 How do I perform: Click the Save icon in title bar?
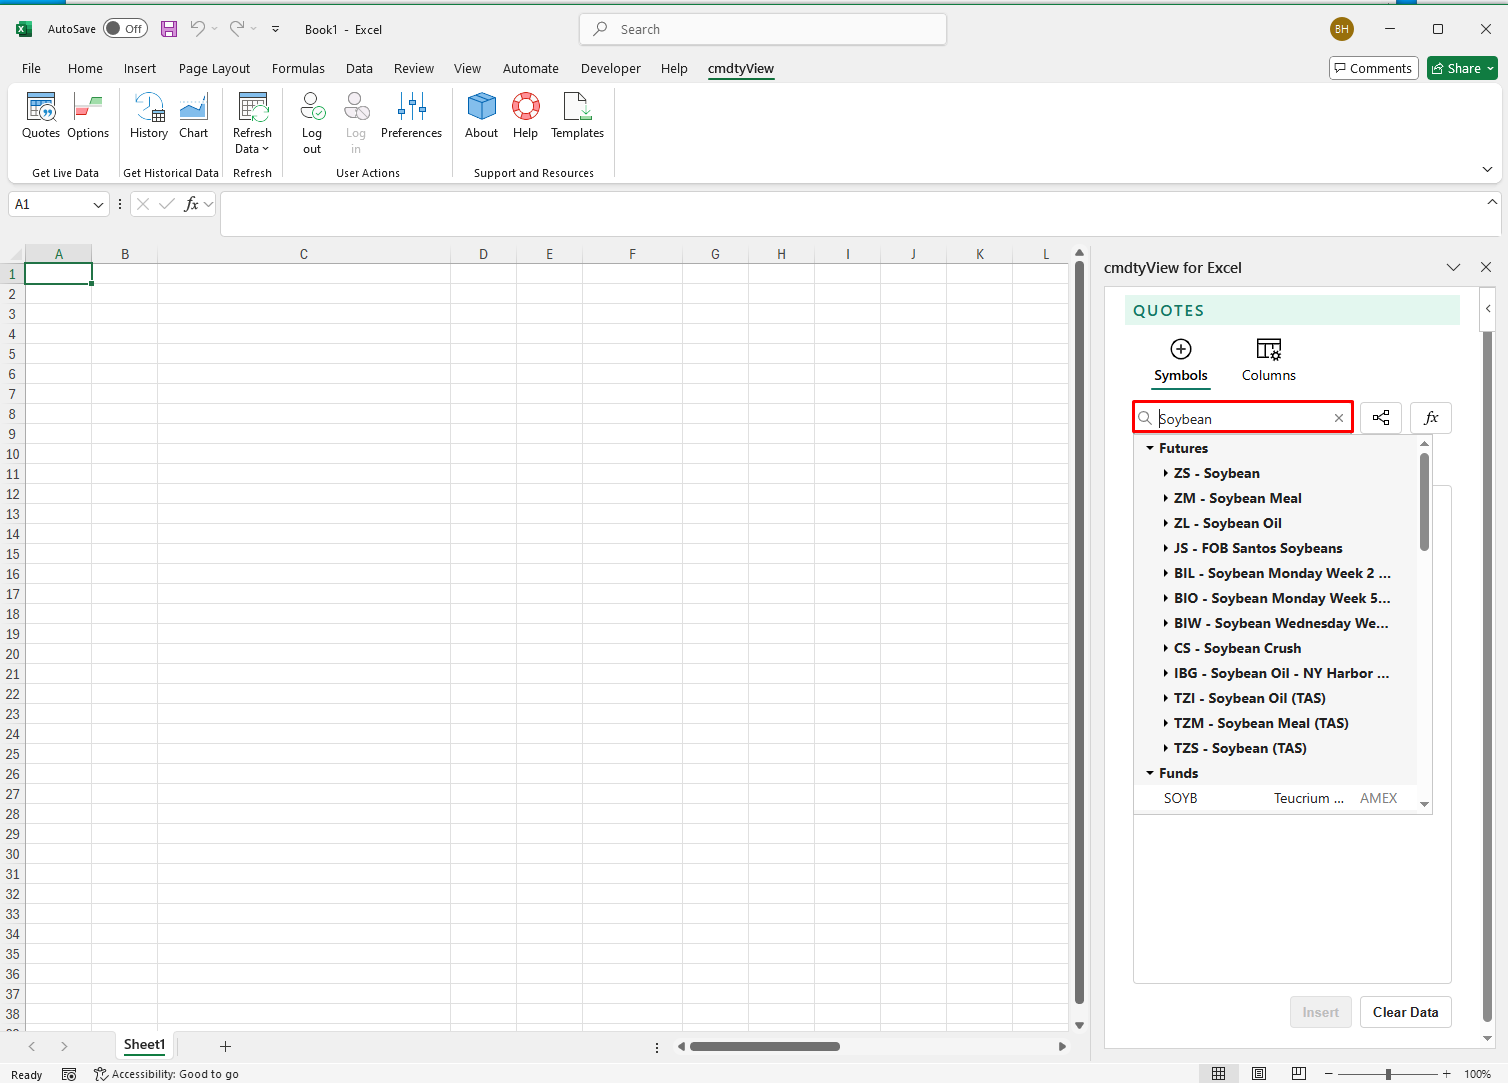169,29
